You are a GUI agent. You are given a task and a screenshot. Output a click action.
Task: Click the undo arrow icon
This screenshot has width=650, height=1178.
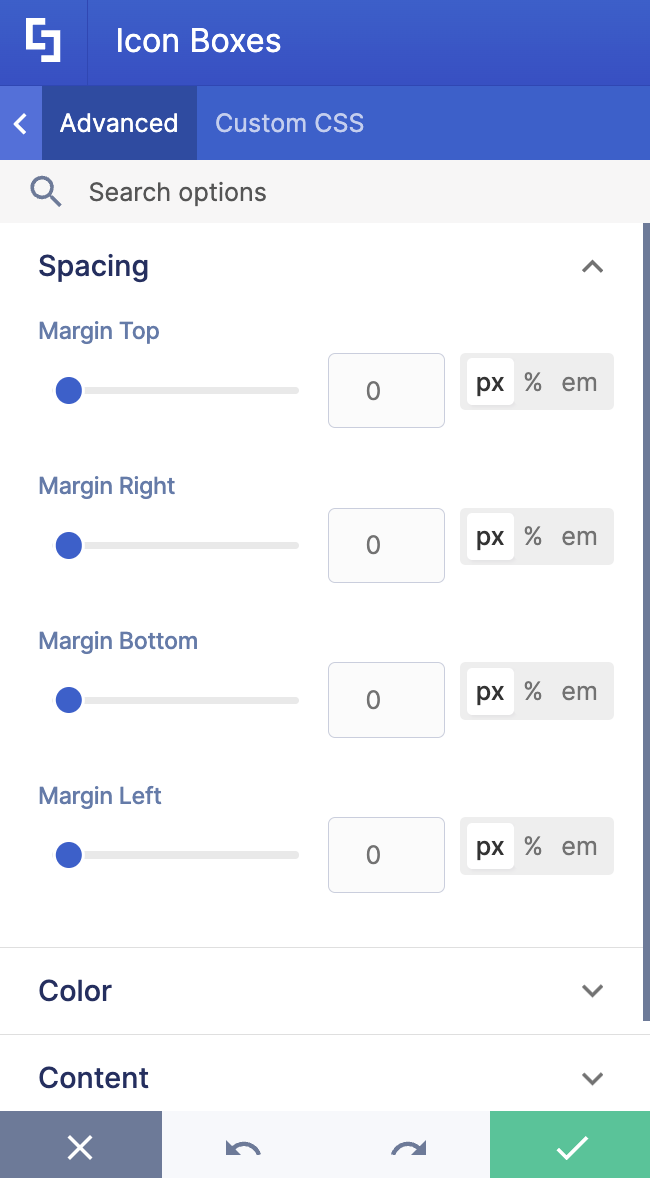(243, 1147)
